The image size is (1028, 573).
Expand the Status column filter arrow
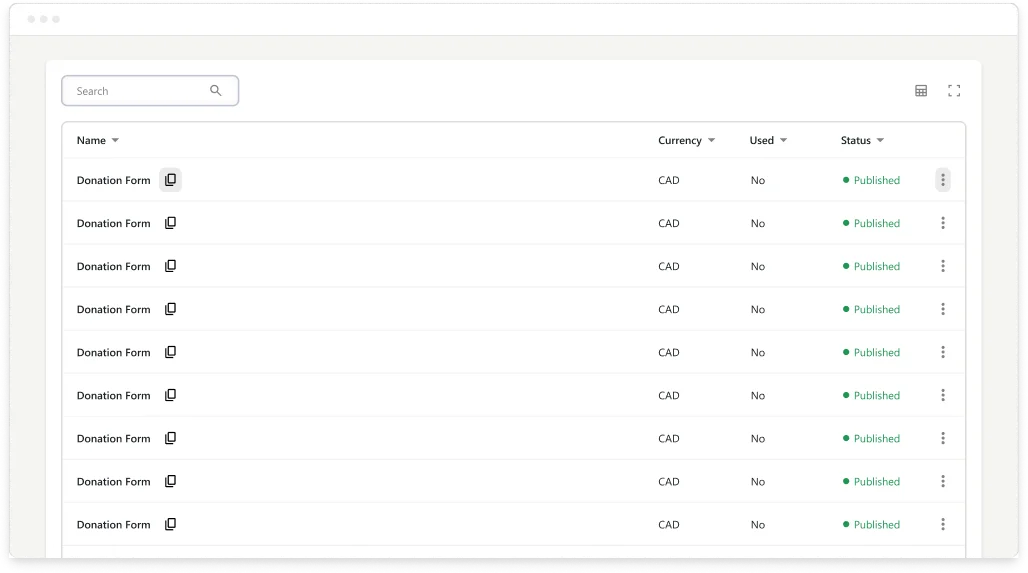(x=880, y=141)
